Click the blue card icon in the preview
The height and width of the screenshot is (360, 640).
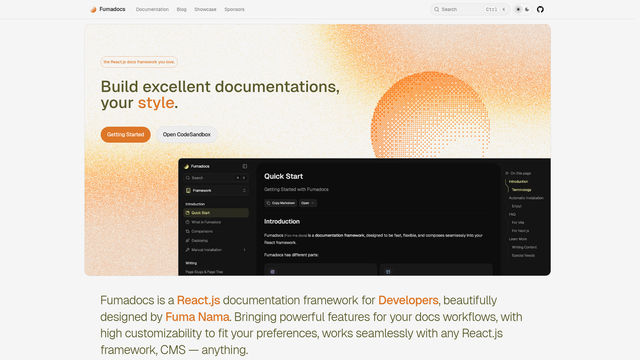pyautogui.click(x=388, y=271)
